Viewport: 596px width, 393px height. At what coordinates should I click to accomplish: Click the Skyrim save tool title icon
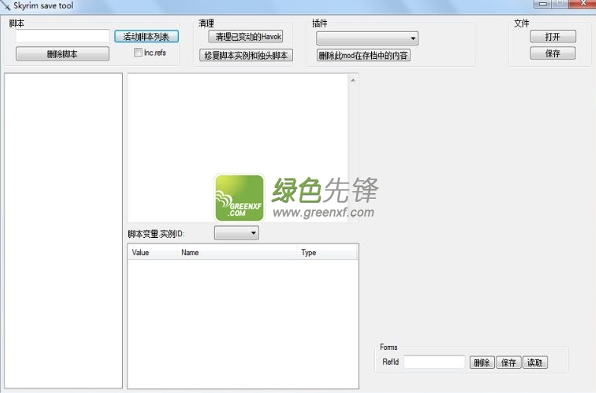(5, 5)
